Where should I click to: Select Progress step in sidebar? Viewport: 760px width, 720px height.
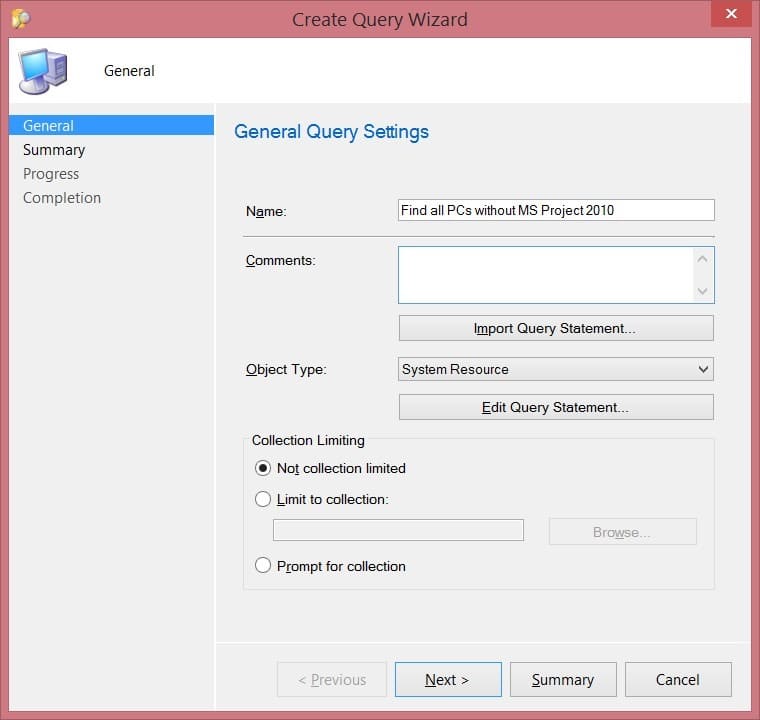[51, 174]
